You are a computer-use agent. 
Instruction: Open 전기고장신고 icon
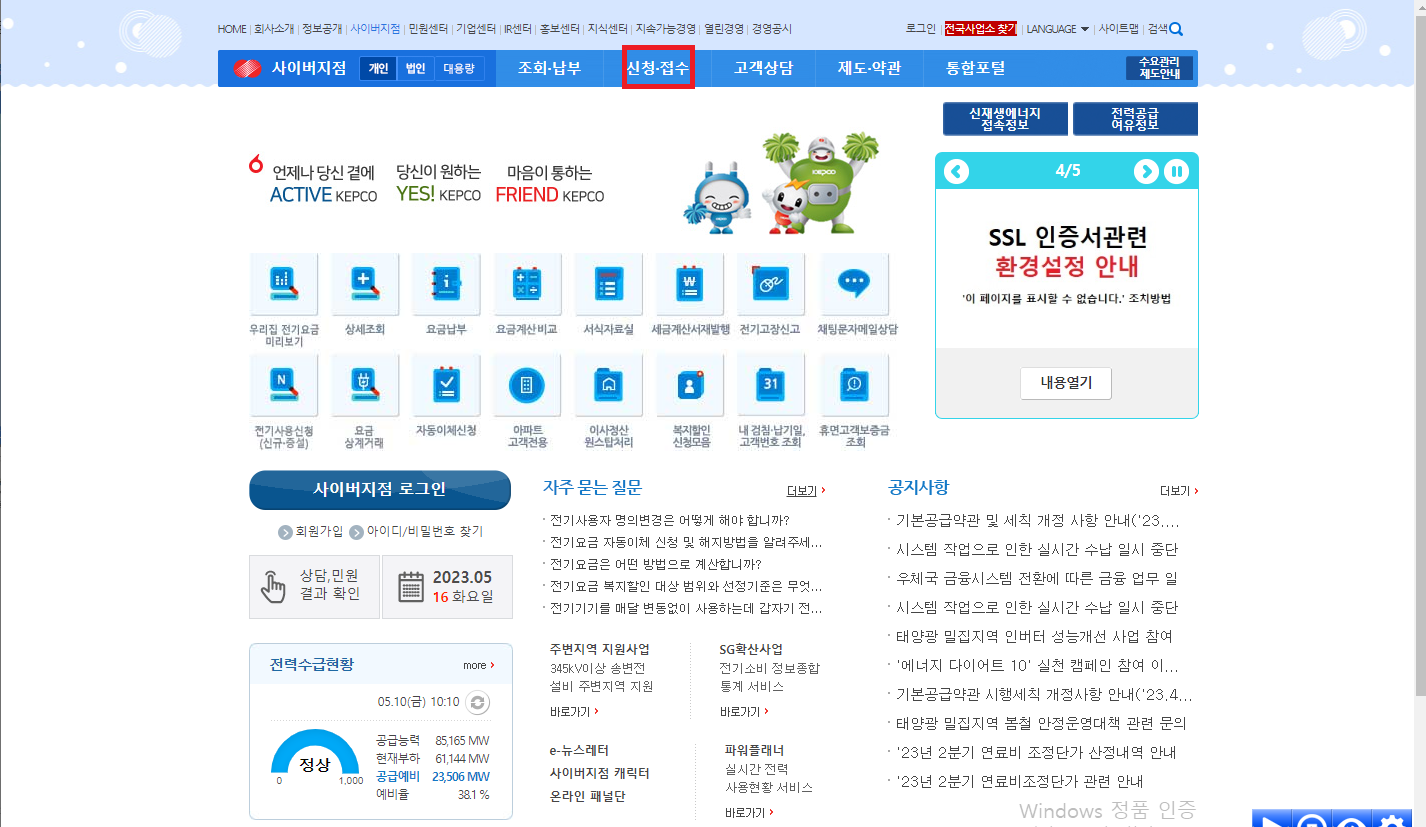[x=771, y=285]
